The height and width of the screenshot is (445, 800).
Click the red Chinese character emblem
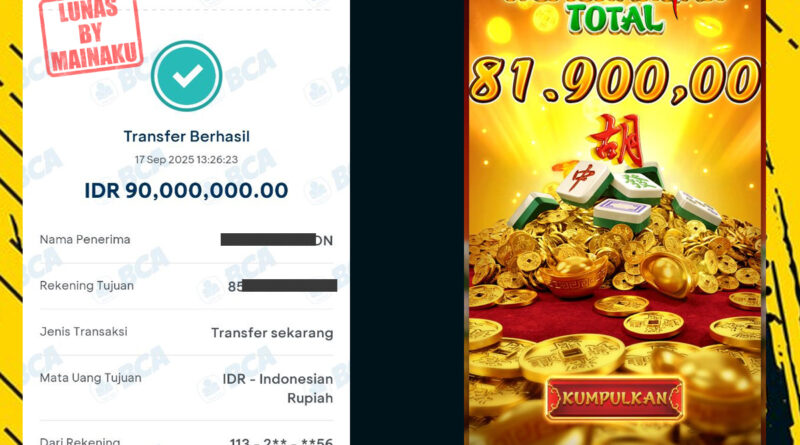point(615,140)
